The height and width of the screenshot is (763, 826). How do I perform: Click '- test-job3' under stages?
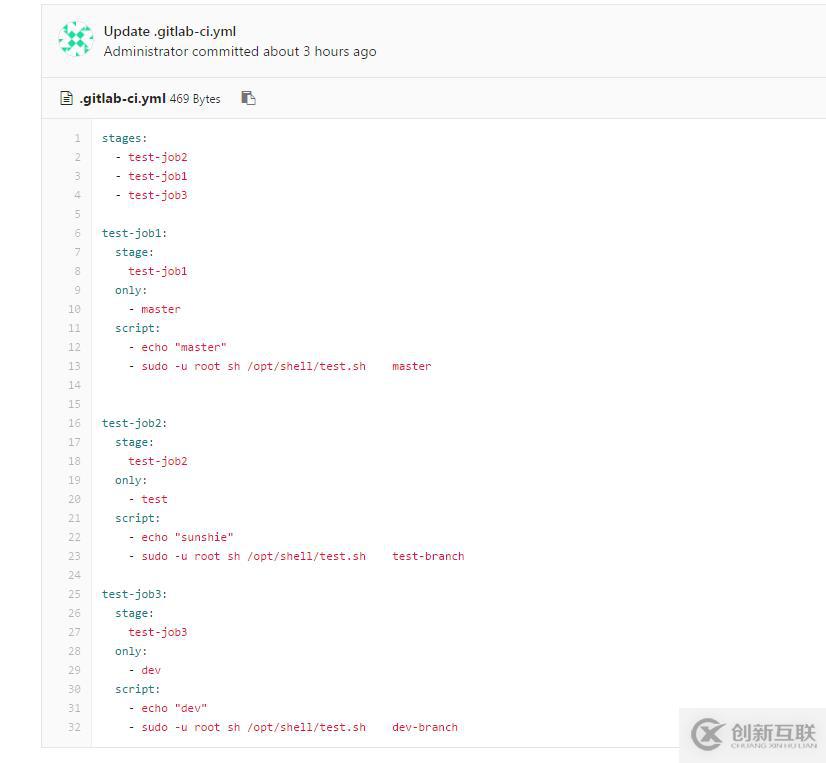point(151,195)
